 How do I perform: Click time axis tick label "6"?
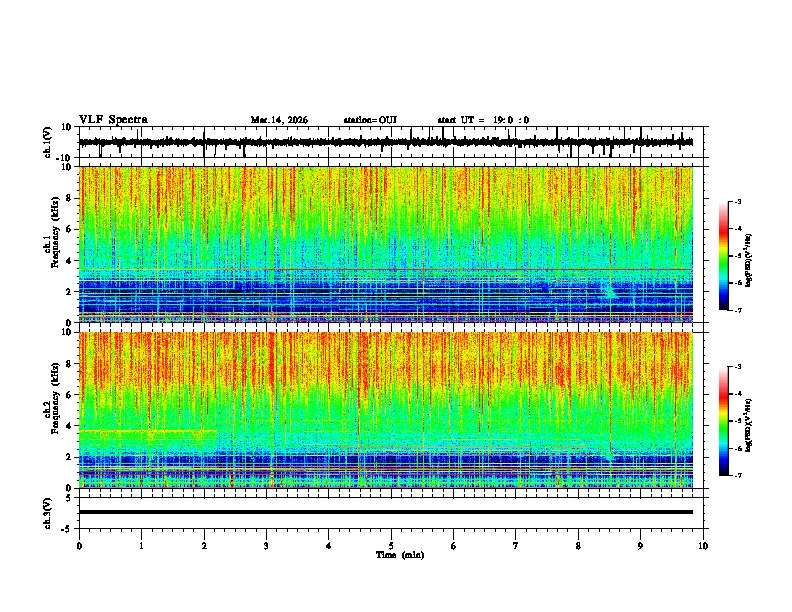(x=454, y=546)
